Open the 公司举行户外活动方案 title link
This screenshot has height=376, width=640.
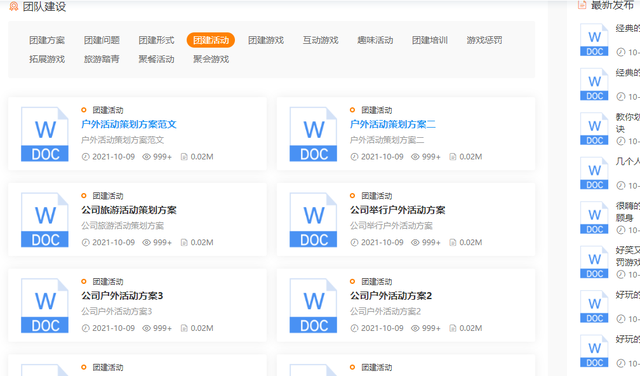(398, 210)
